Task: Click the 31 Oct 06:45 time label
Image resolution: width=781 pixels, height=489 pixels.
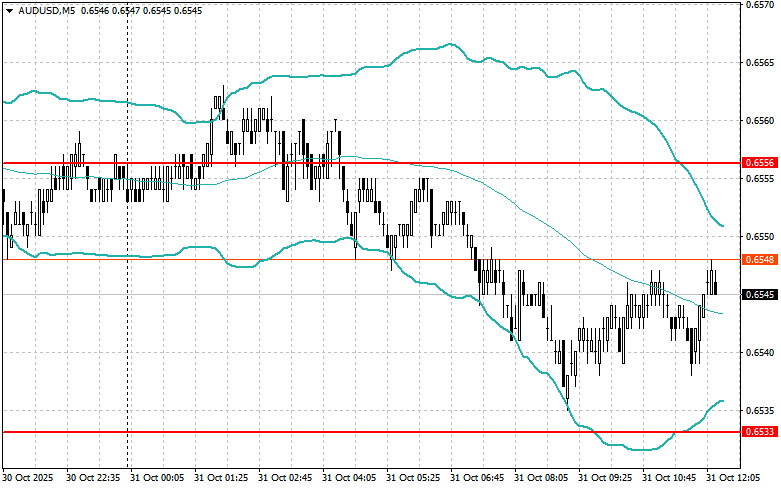Action: coord(477,478)
